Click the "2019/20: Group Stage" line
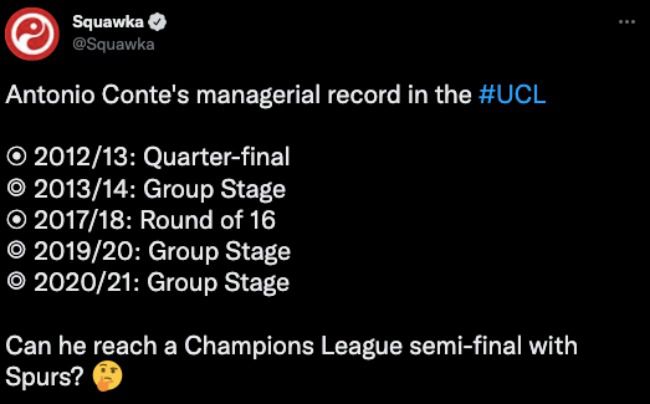650x404 pixels. point(162,251)
